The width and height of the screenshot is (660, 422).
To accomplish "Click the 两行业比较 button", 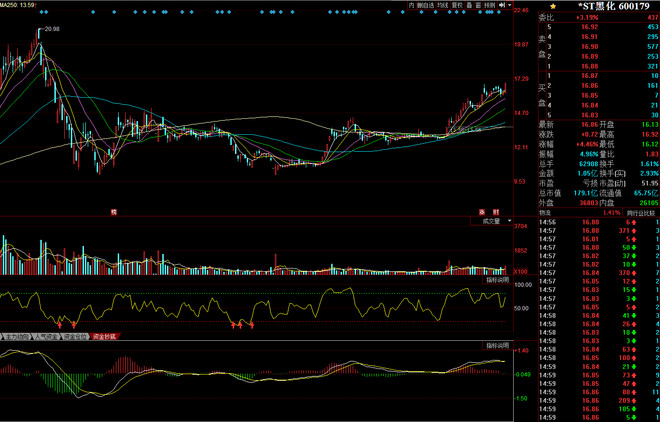I will pyautogui.click(x=641, y=212).
